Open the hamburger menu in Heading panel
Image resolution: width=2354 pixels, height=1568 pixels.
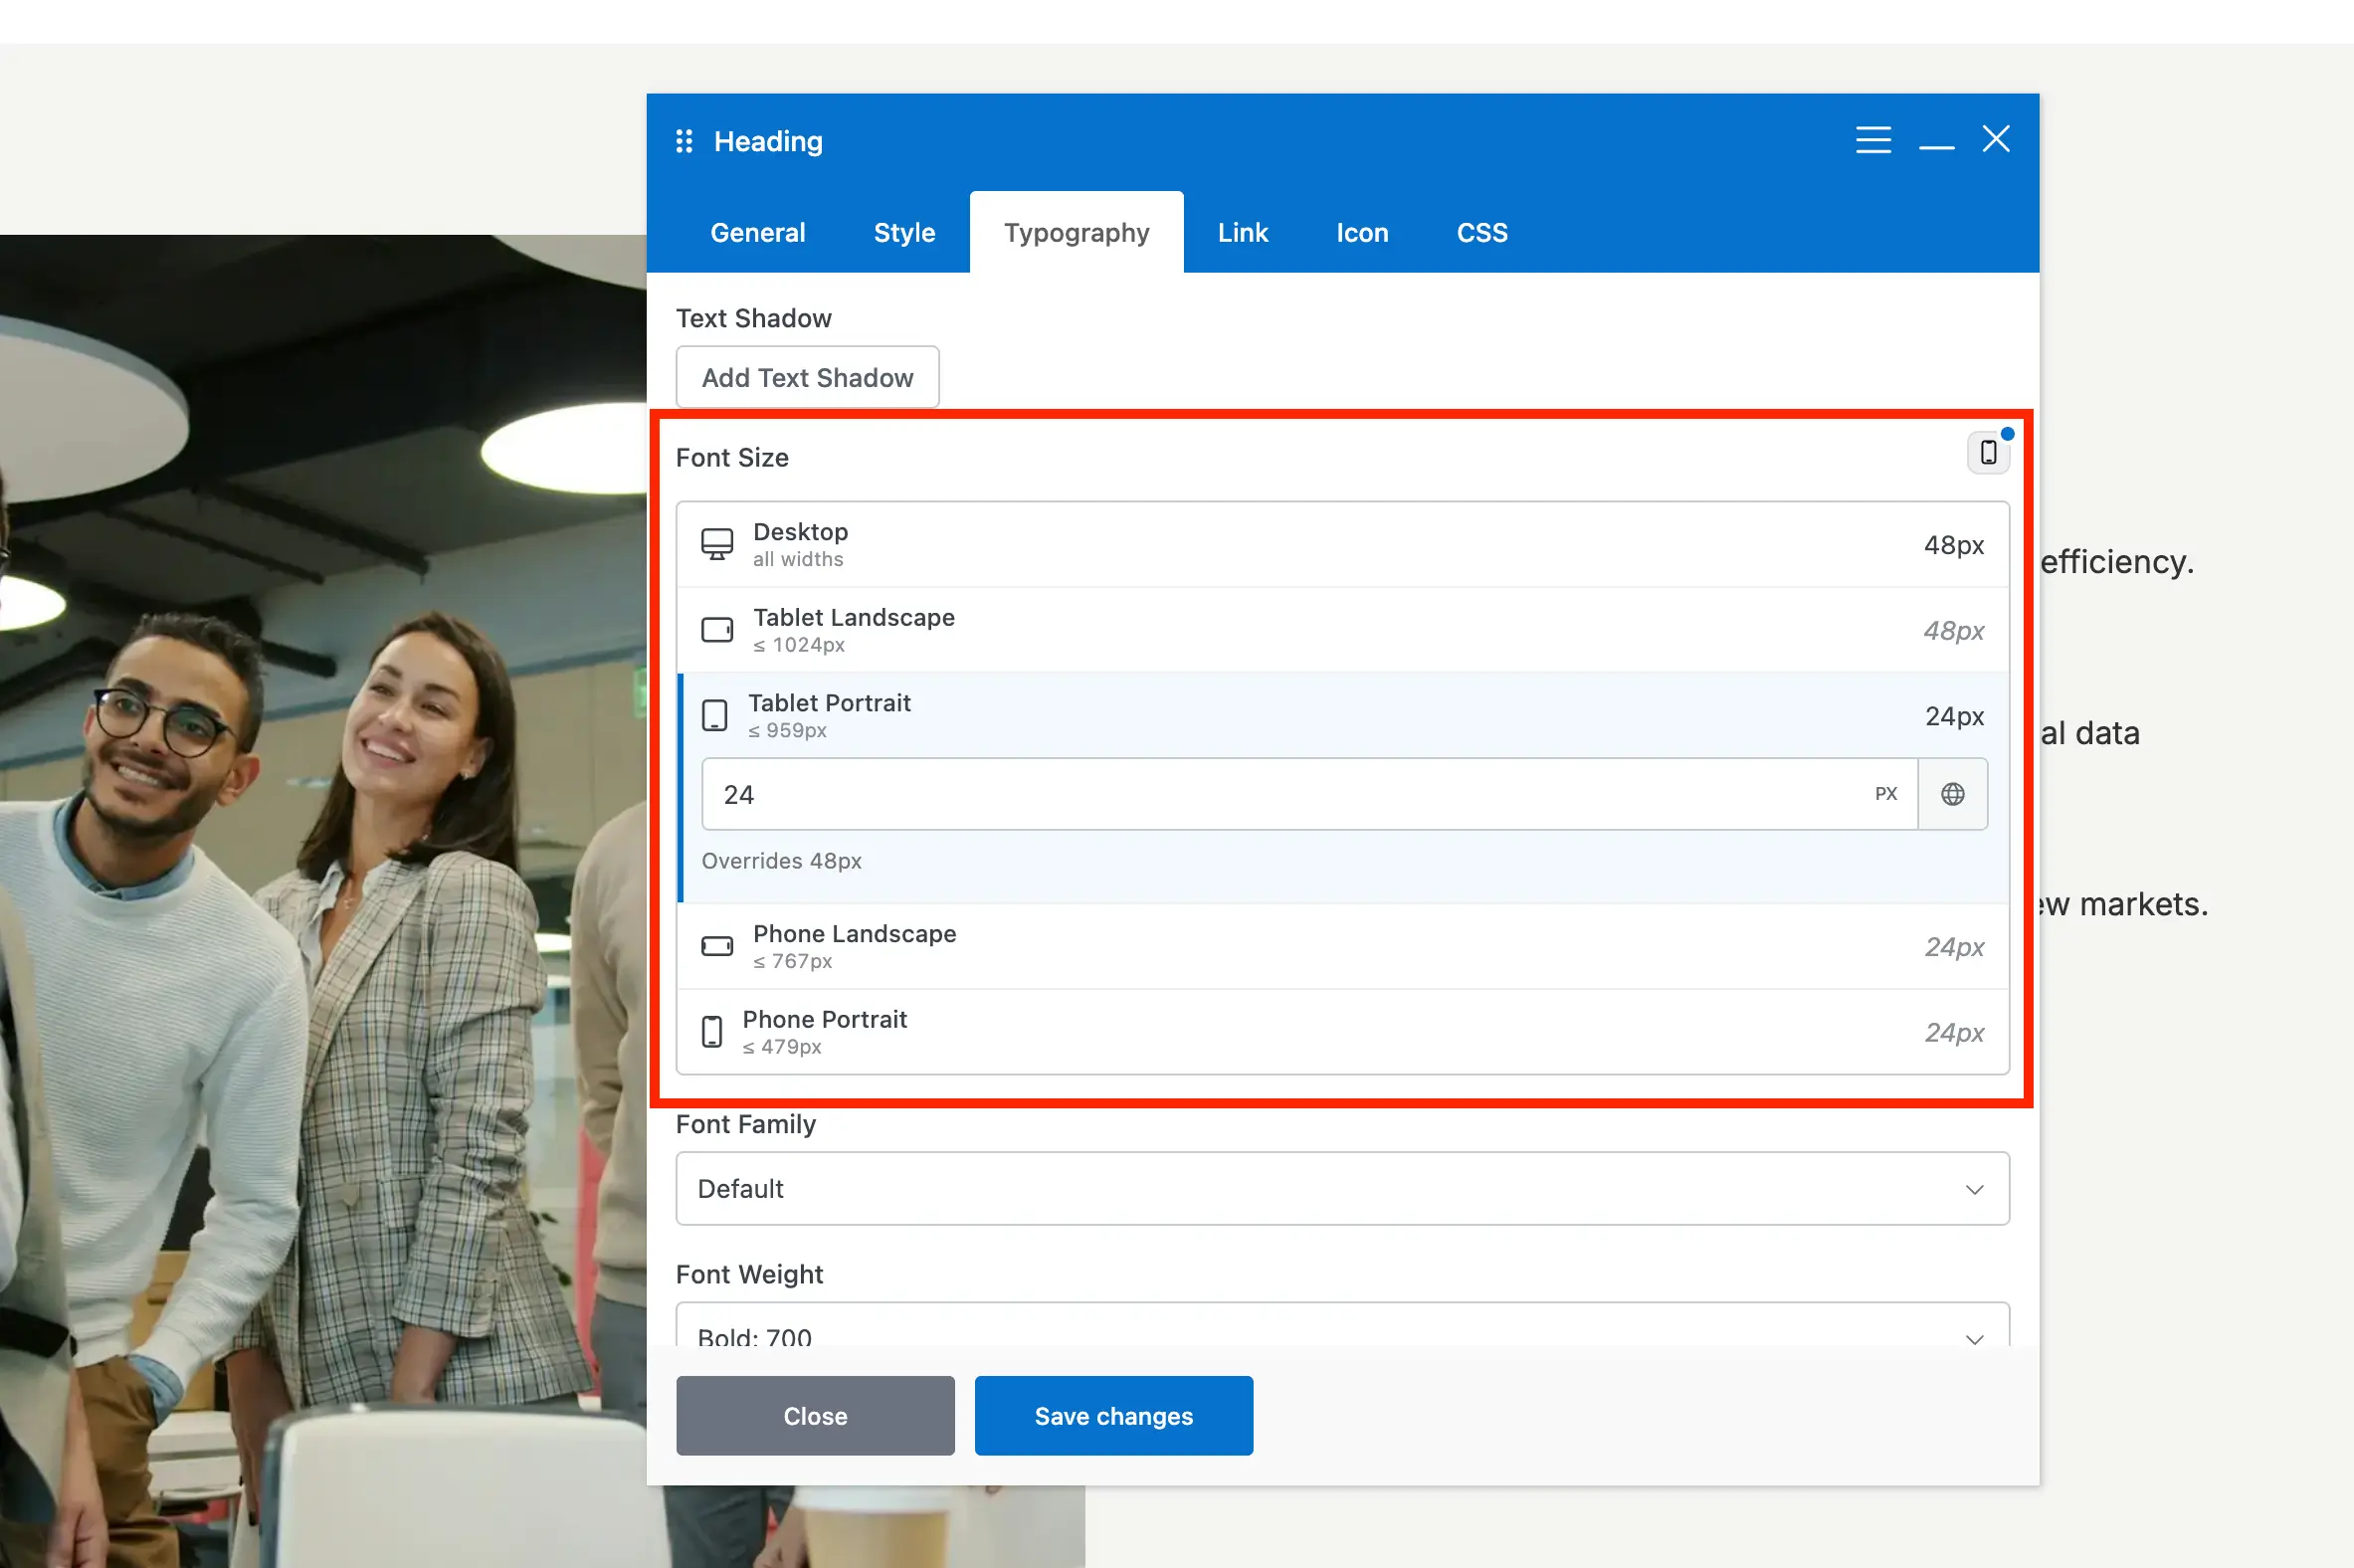1873,140
